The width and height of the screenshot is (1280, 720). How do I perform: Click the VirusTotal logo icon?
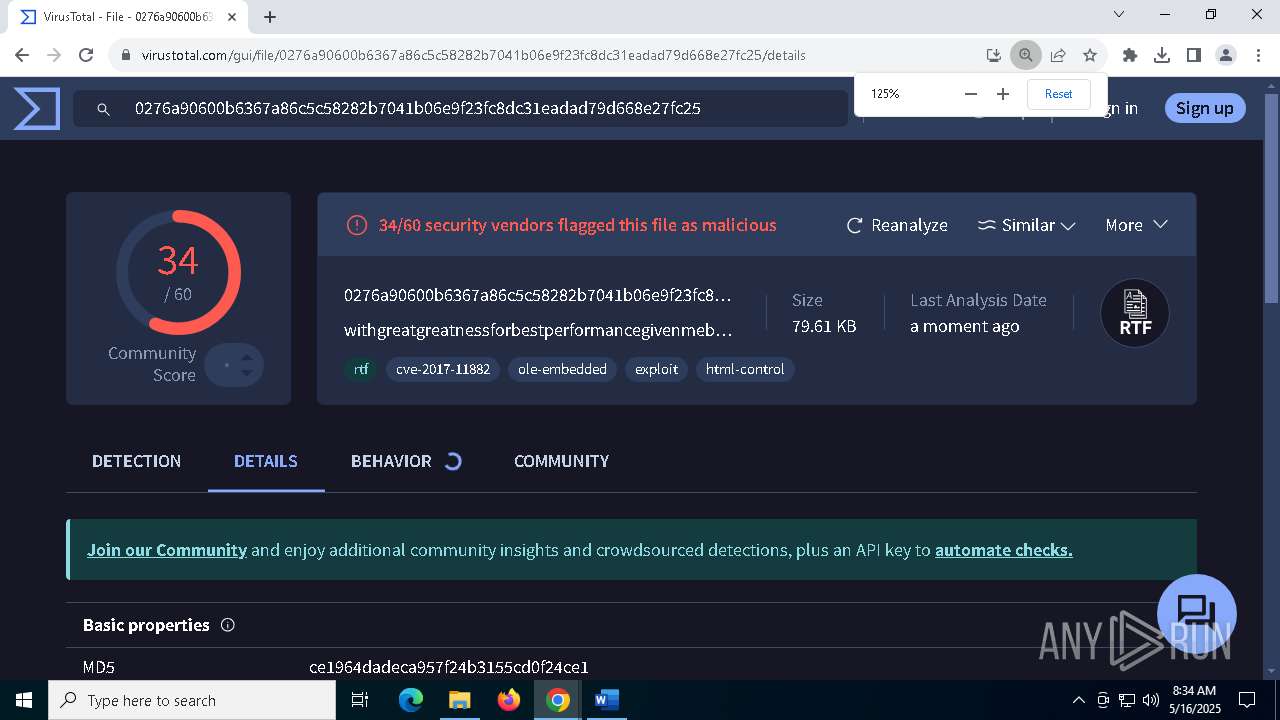(x=37, y=108)
